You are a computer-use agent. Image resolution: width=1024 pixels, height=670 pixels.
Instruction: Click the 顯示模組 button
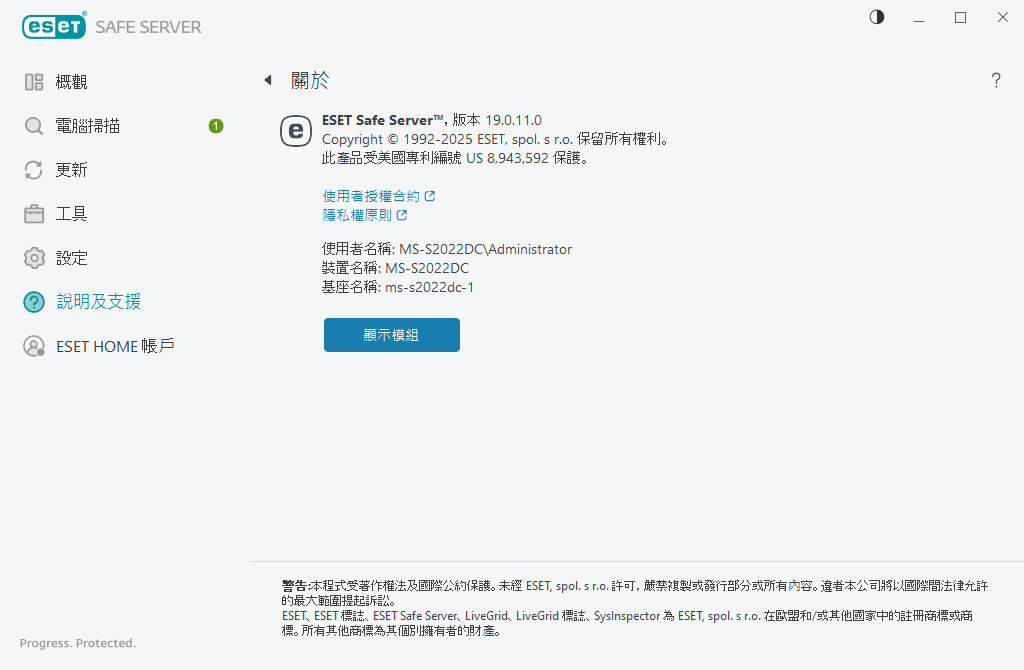(392, 335)
